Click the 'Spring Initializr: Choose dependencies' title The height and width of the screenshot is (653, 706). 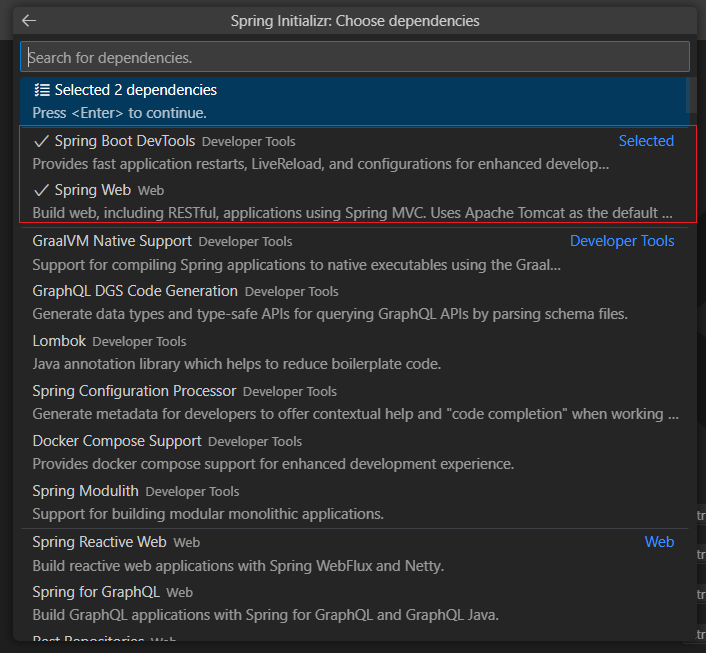[x=355, y=21]
